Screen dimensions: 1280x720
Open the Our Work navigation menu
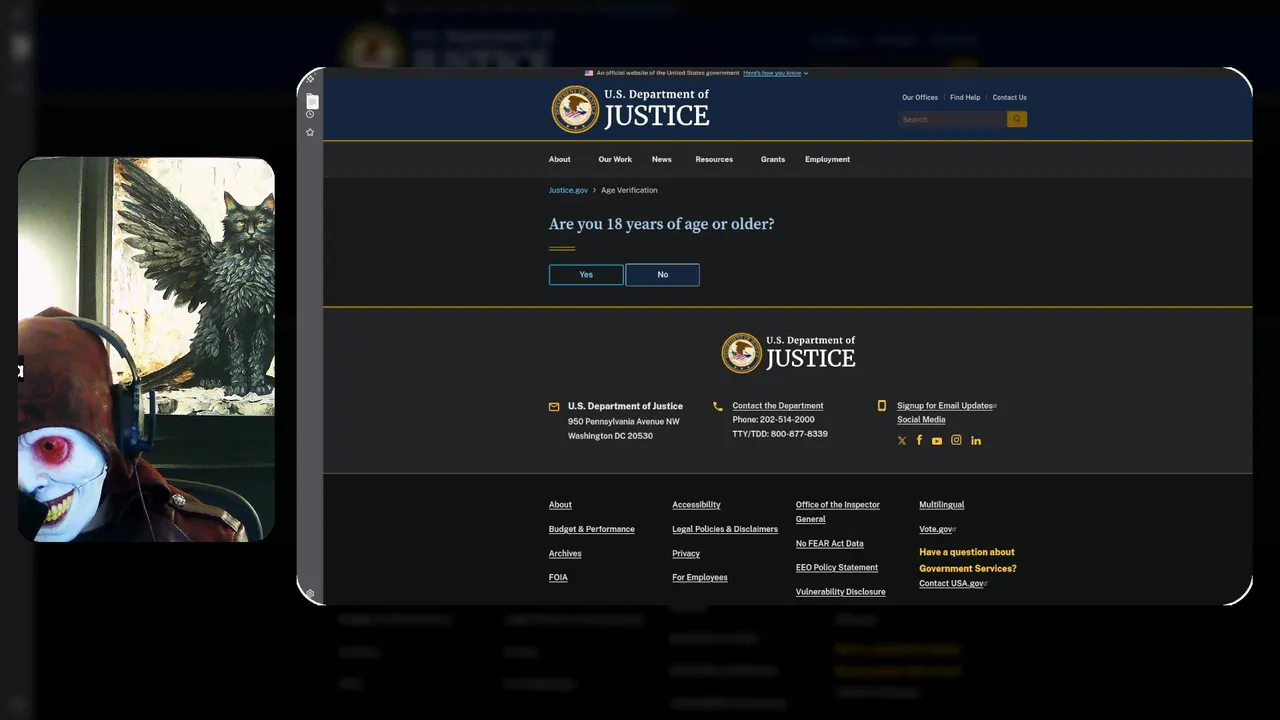pyautogui.click(x=615, y=159)
